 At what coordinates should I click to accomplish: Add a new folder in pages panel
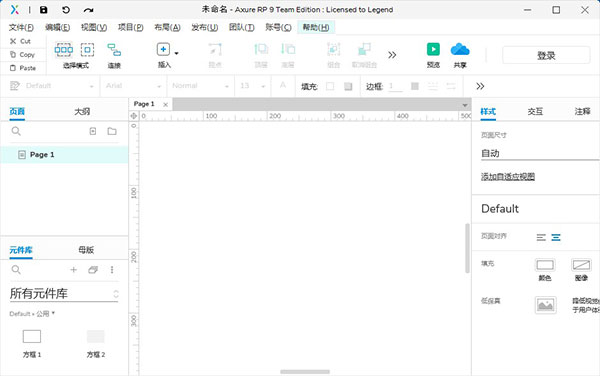[112, 131]
